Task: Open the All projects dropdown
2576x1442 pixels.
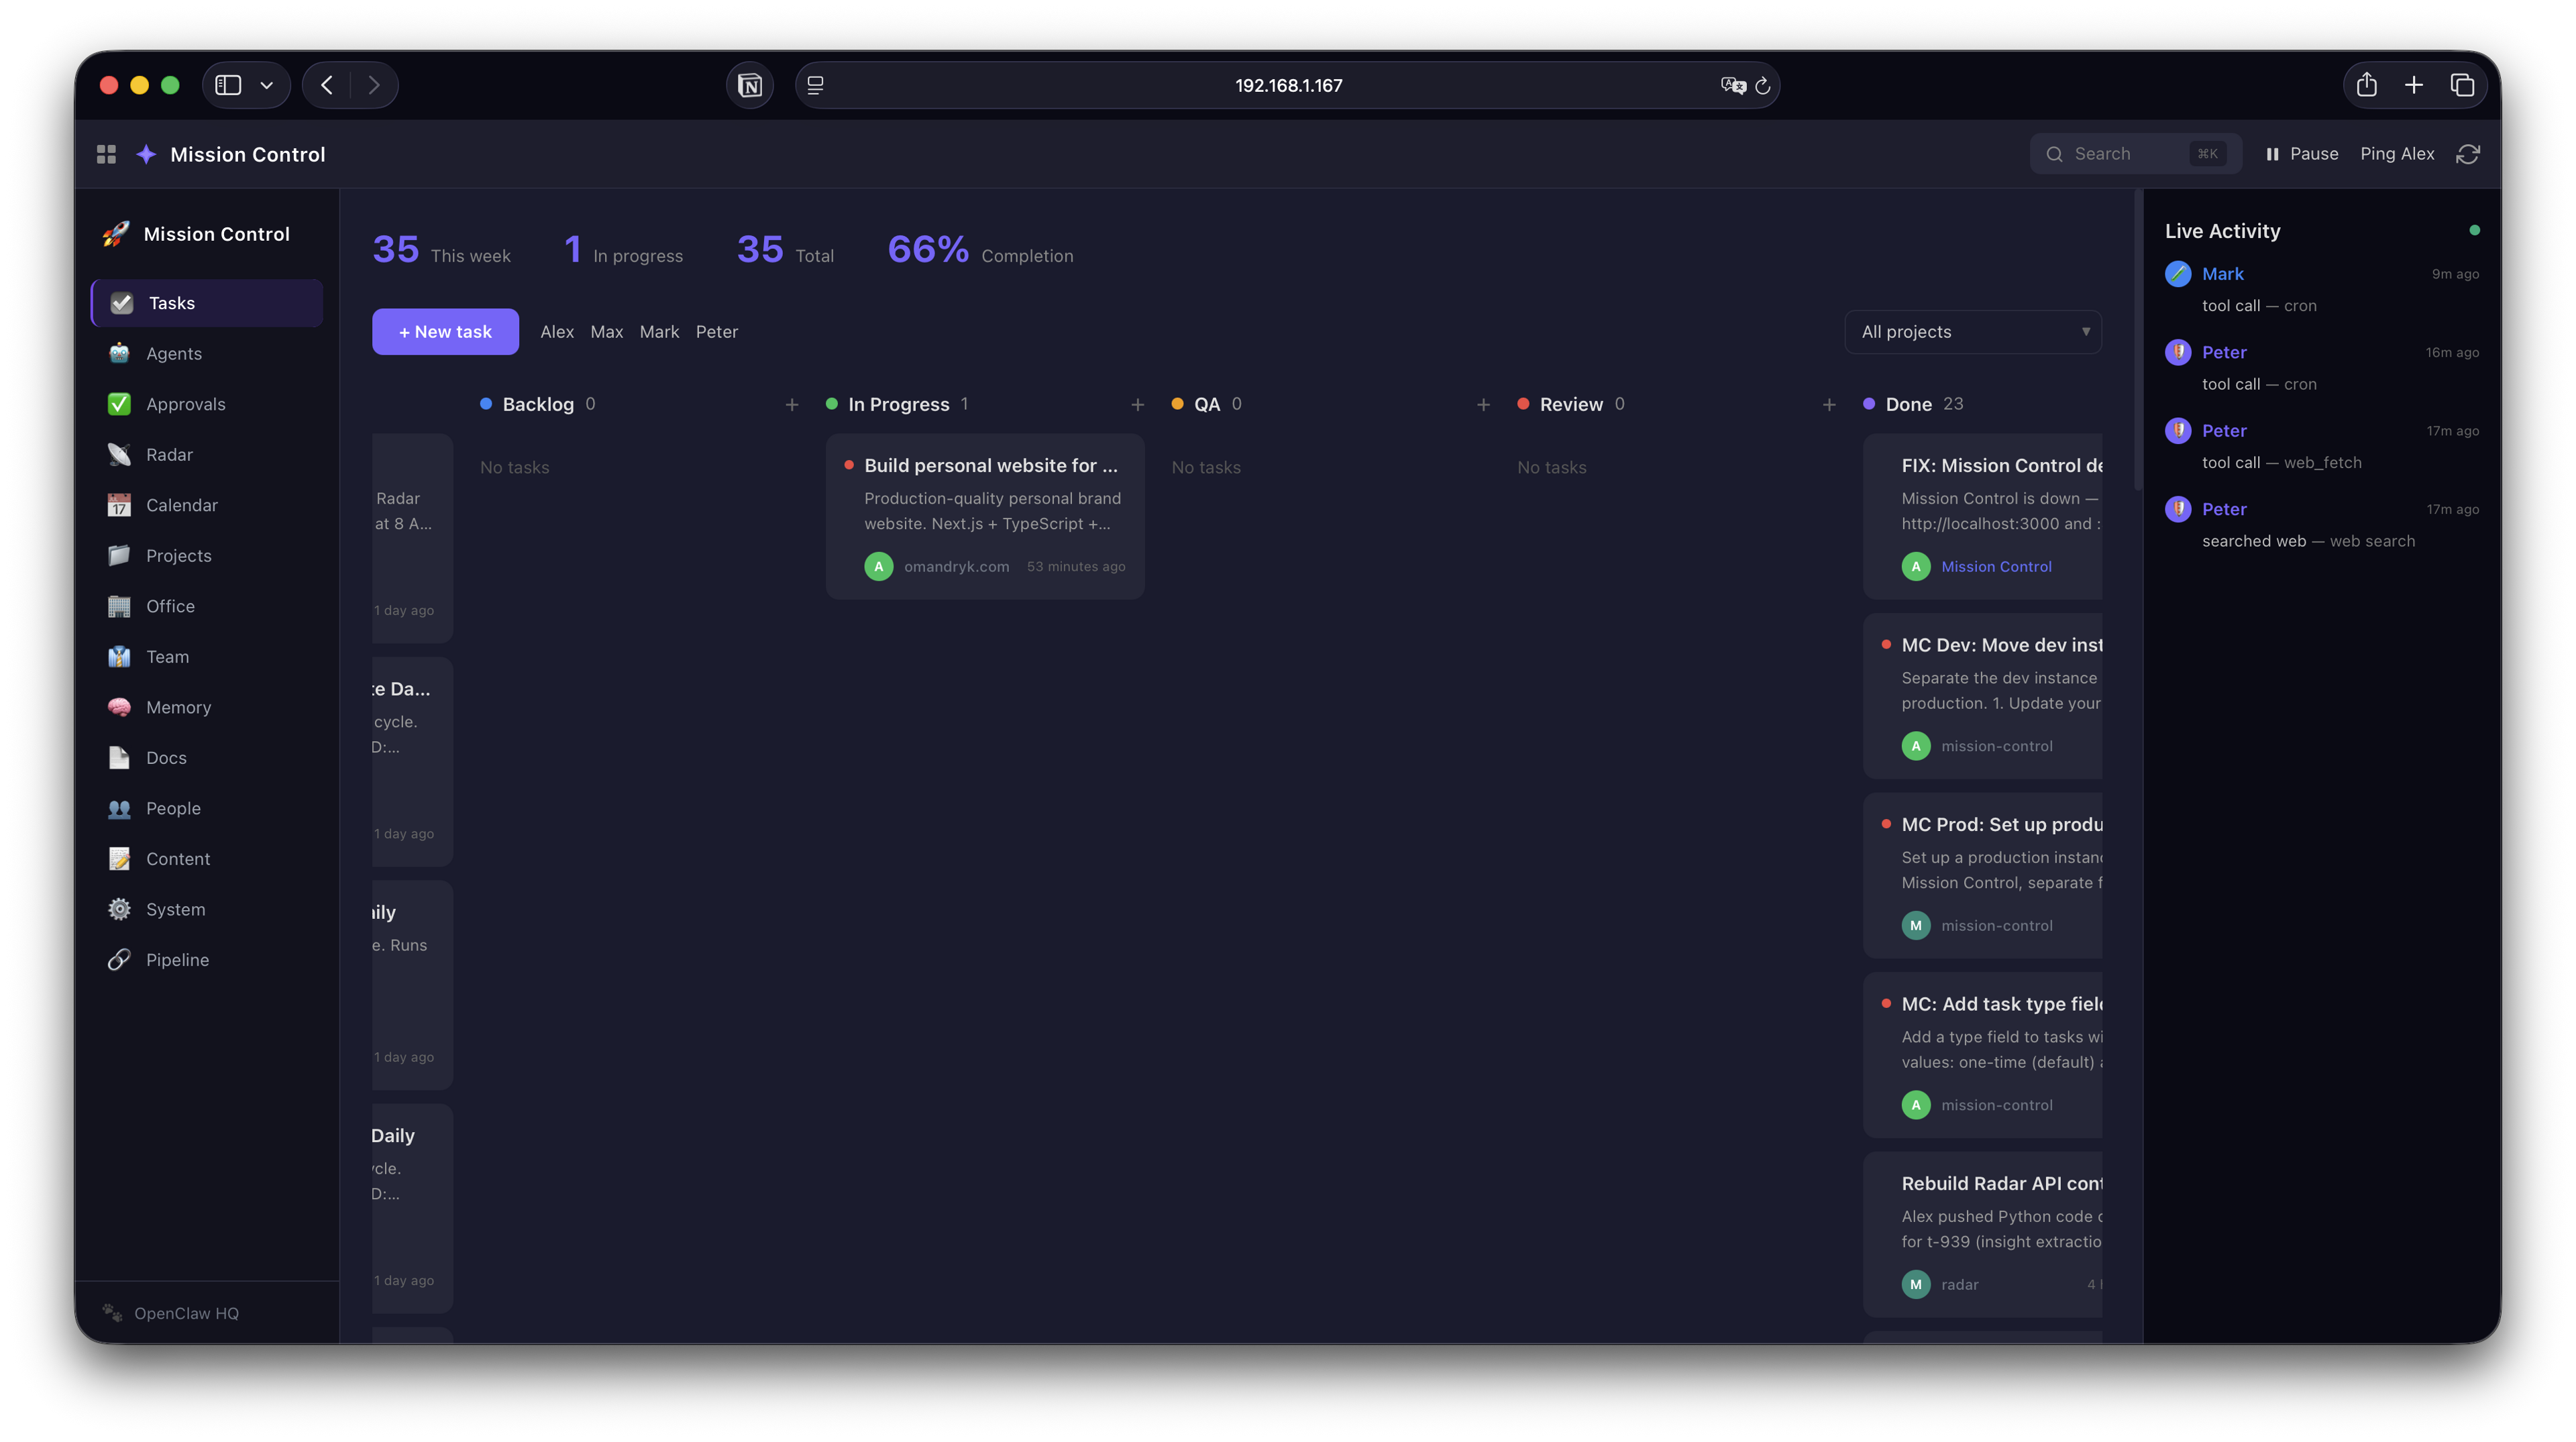Action: 1972,331
